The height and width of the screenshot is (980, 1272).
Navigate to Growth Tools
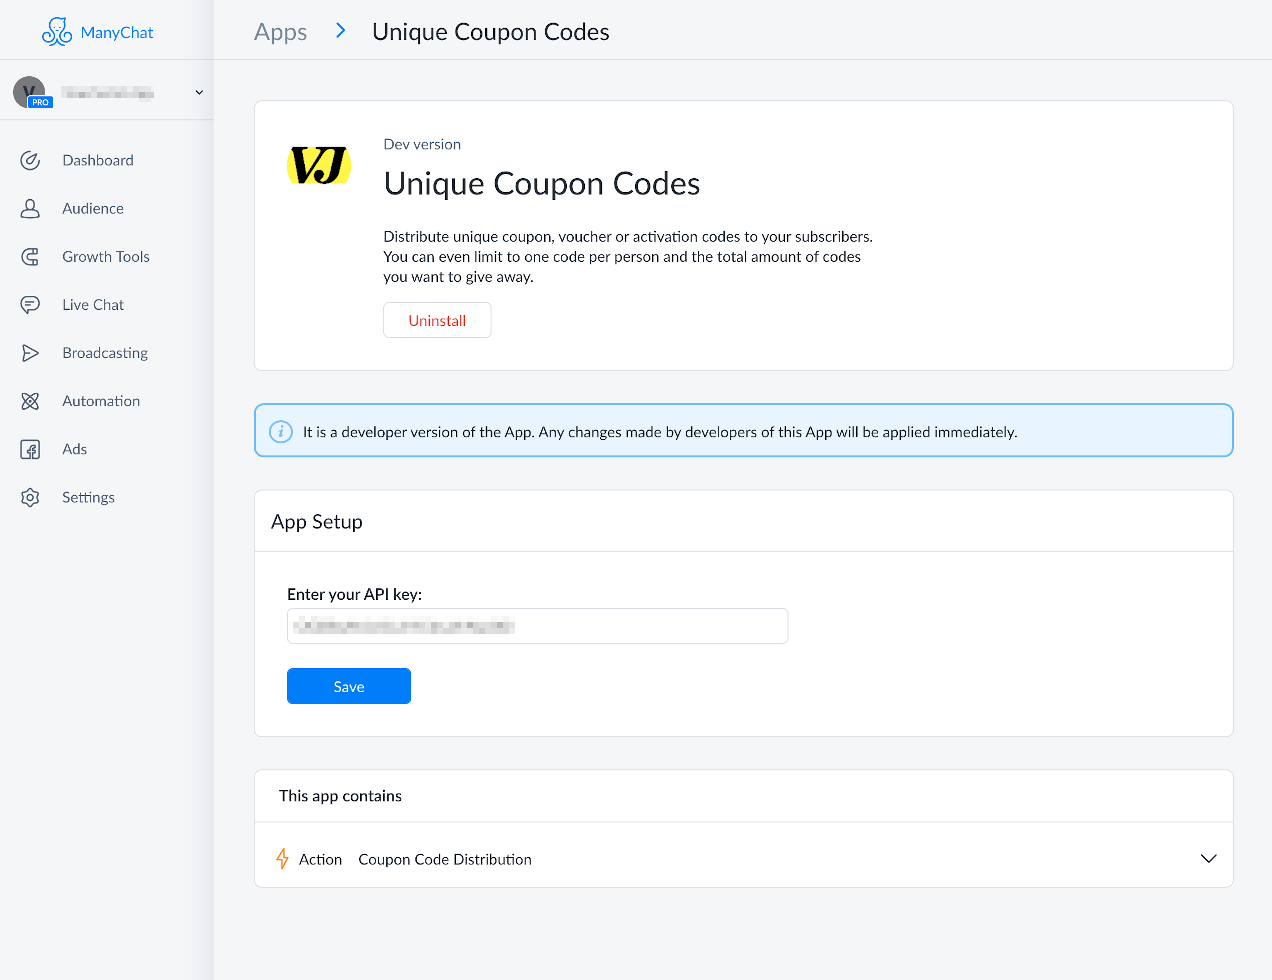[x=106, y=256]
